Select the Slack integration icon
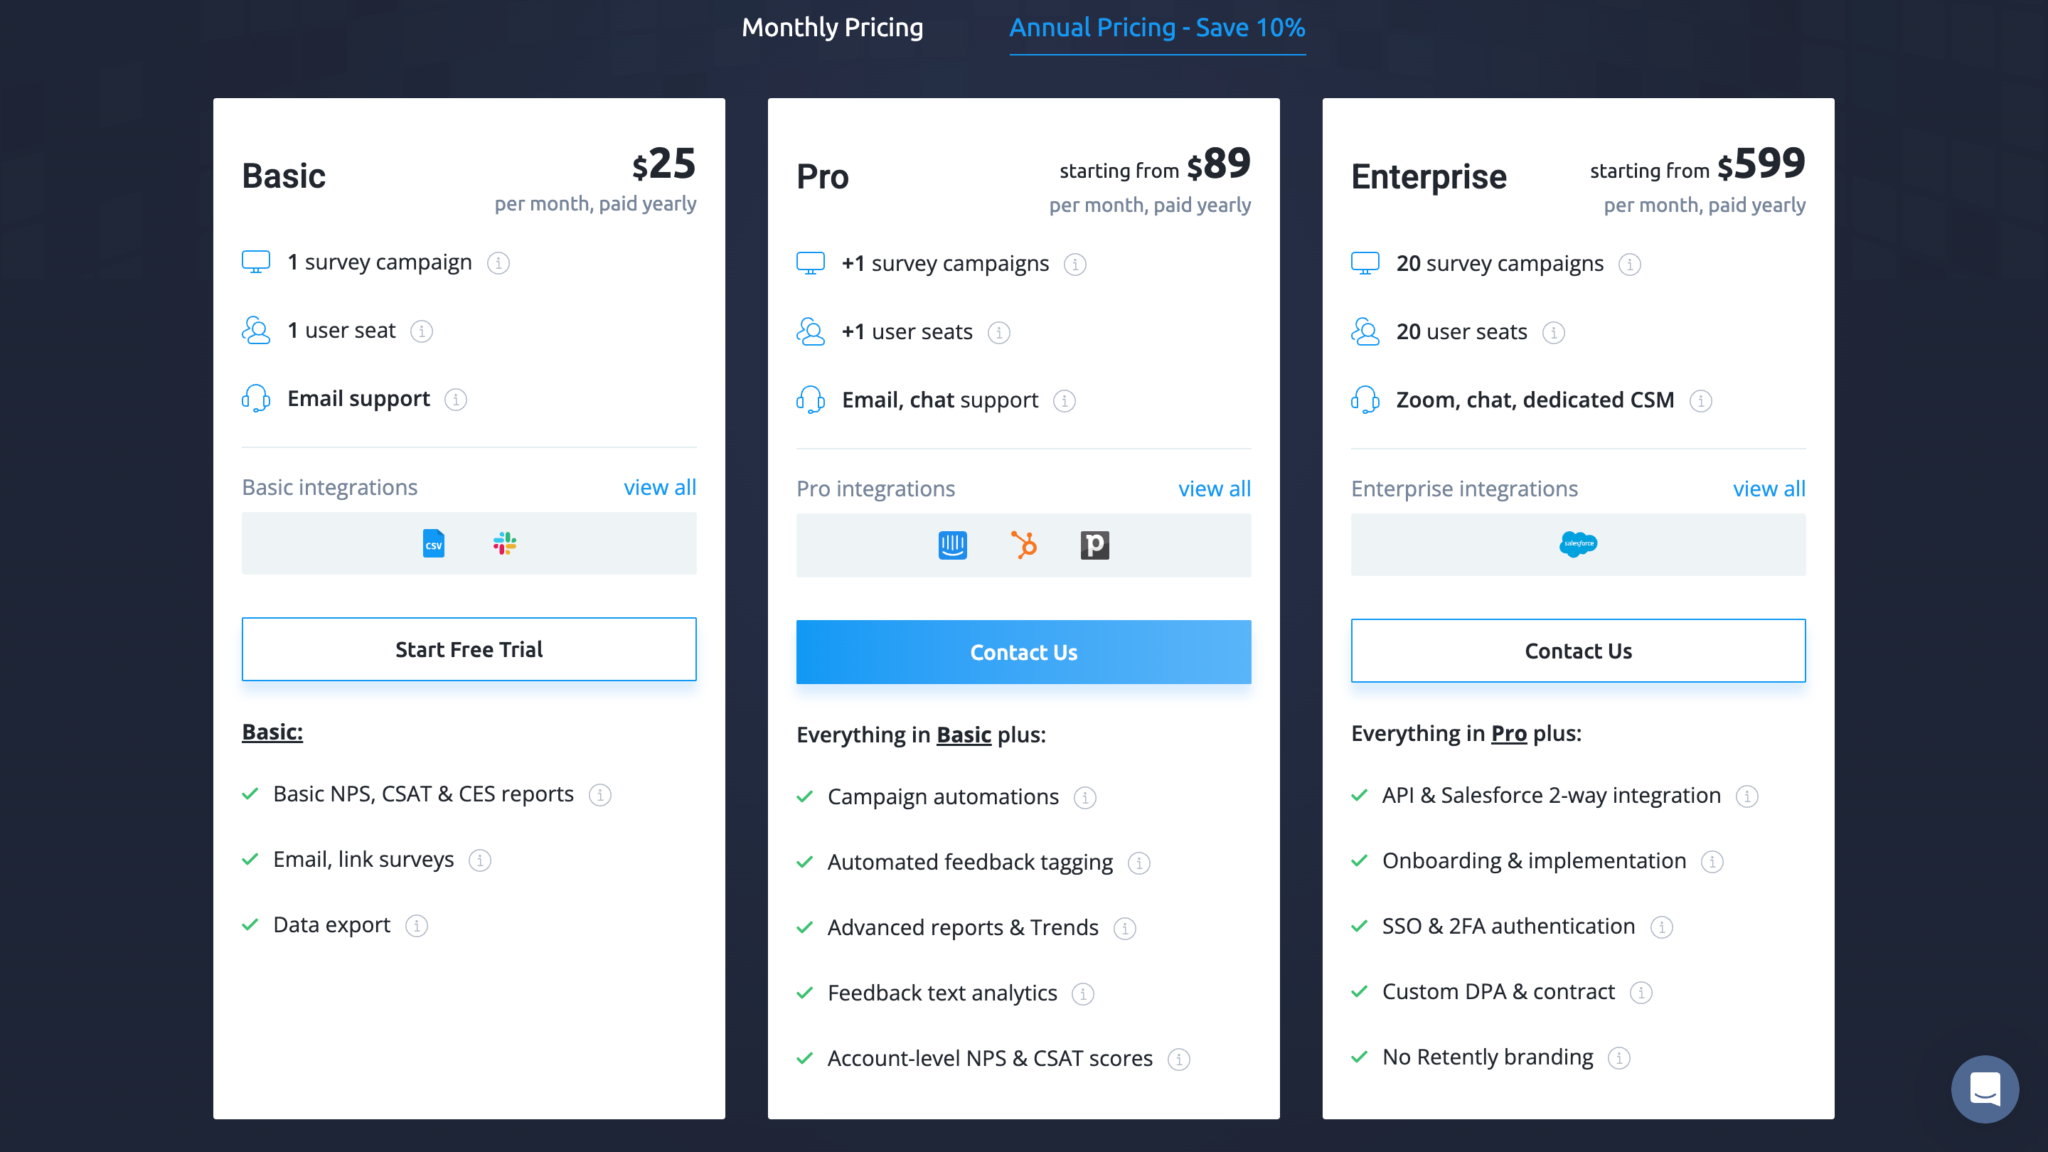This screenshot has height=1152, width=2048. pyautogui.click(x=504, y=543)
